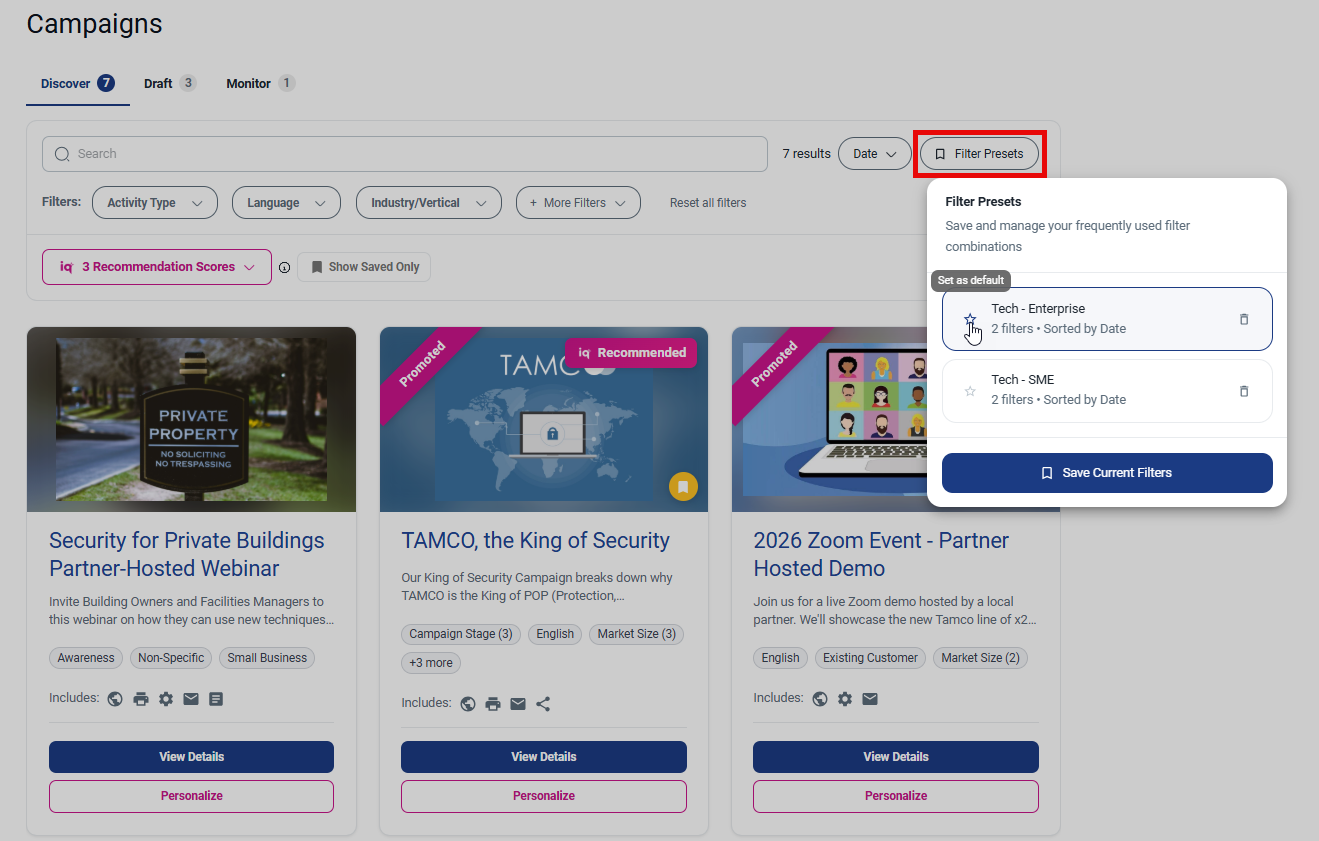Personalize the TAMCO King of Security campaign
The width and height of the screenshot is (1319, 841).
point(544,796)
